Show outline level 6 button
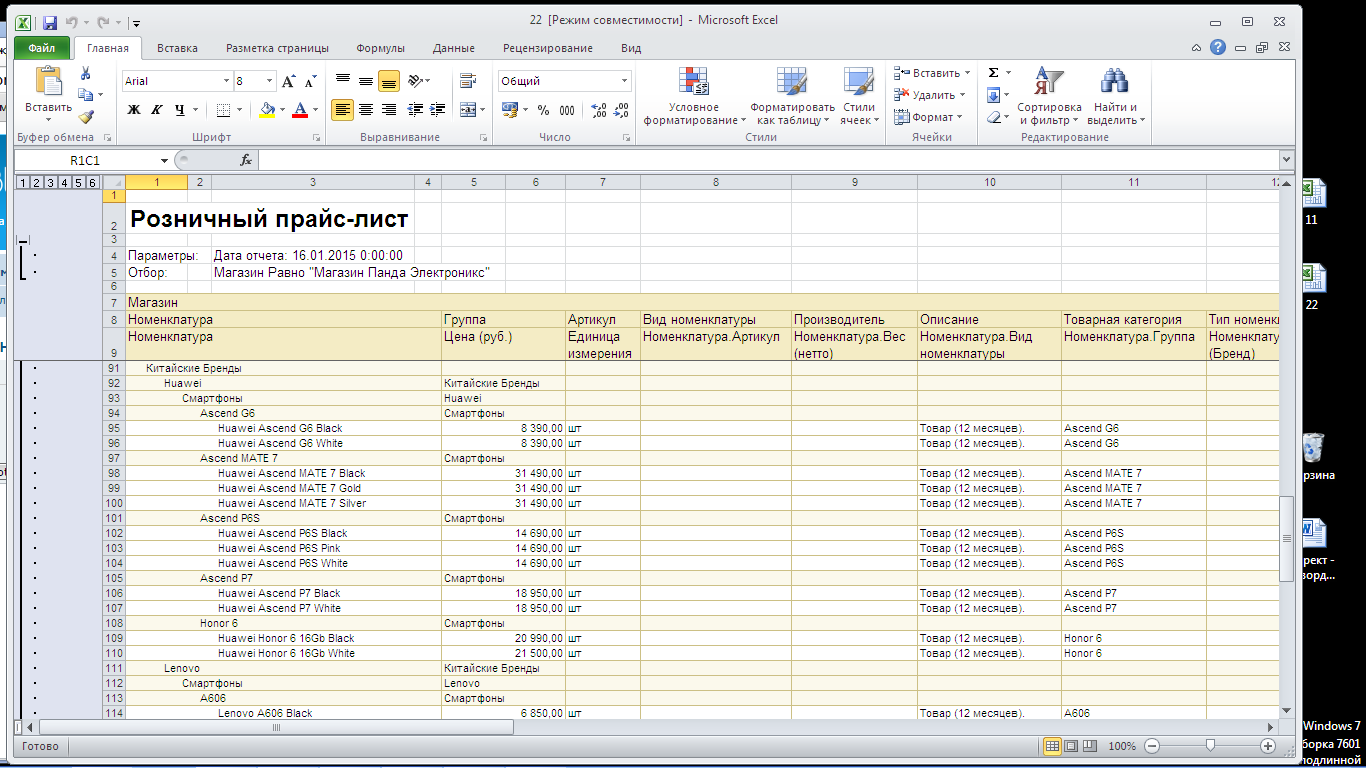 coord(92,182)
